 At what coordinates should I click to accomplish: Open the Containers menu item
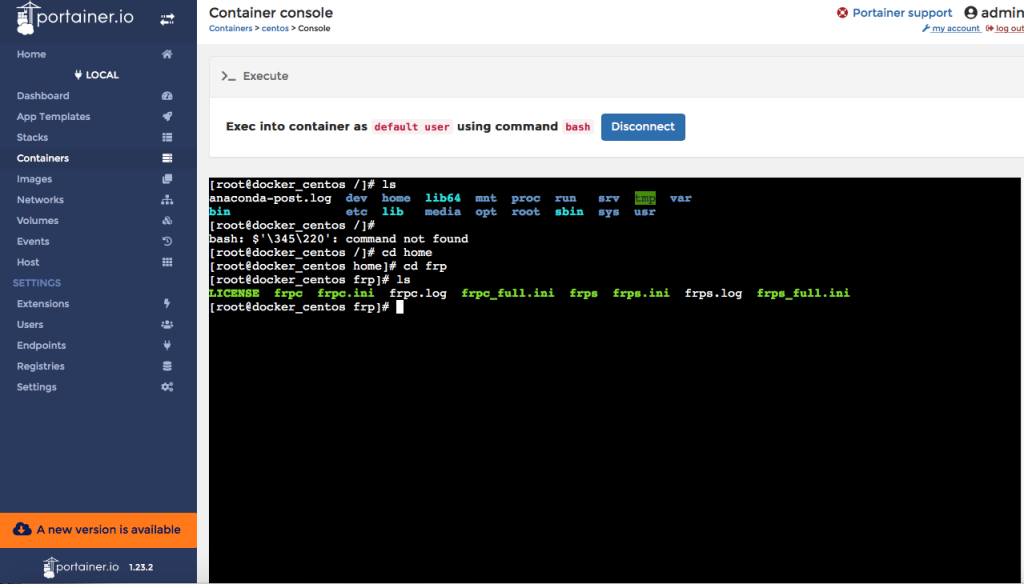click(43, 158)
